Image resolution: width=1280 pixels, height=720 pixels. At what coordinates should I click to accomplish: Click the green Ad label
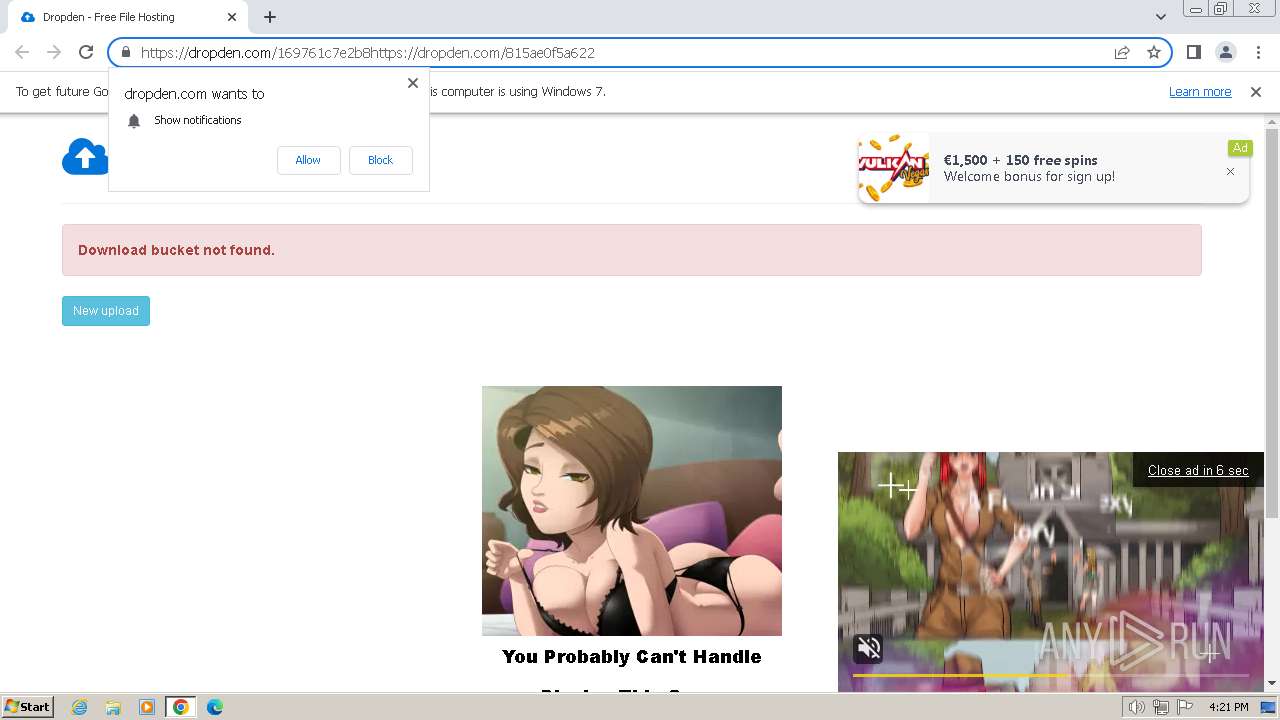[1240, 148]
